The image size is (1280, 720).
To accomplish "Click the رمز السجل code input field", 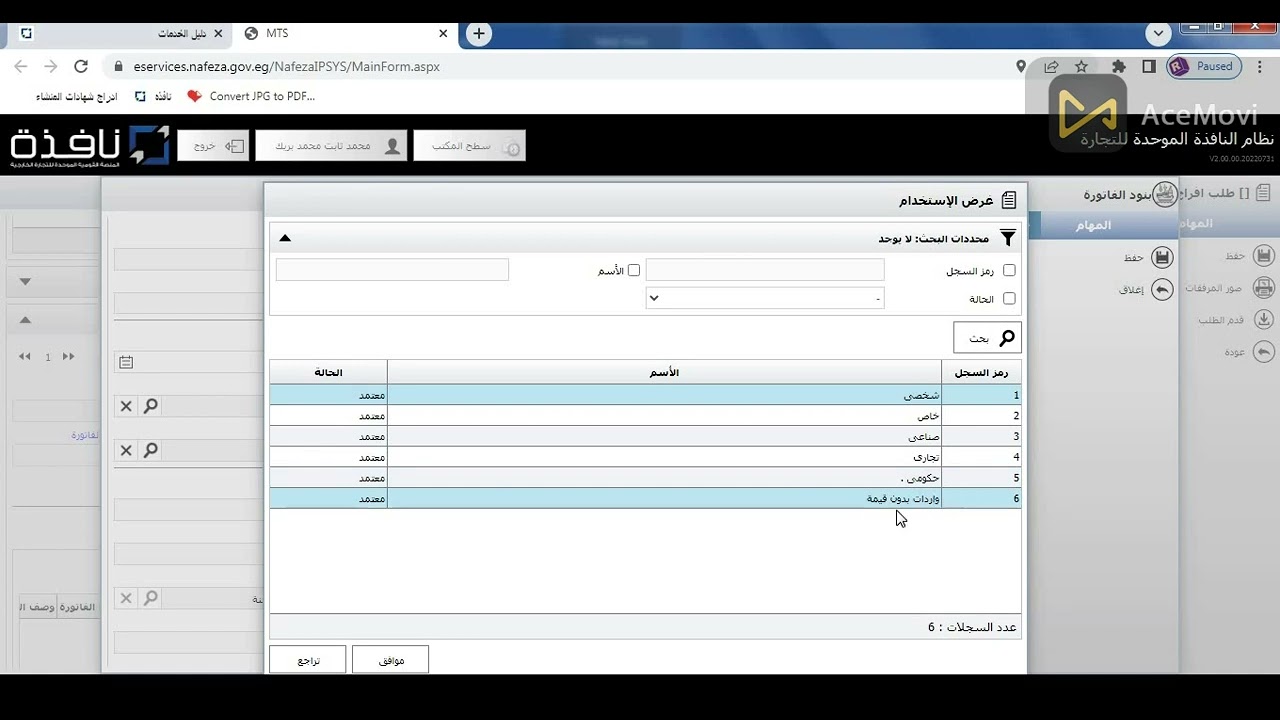I will pos(765,270).
